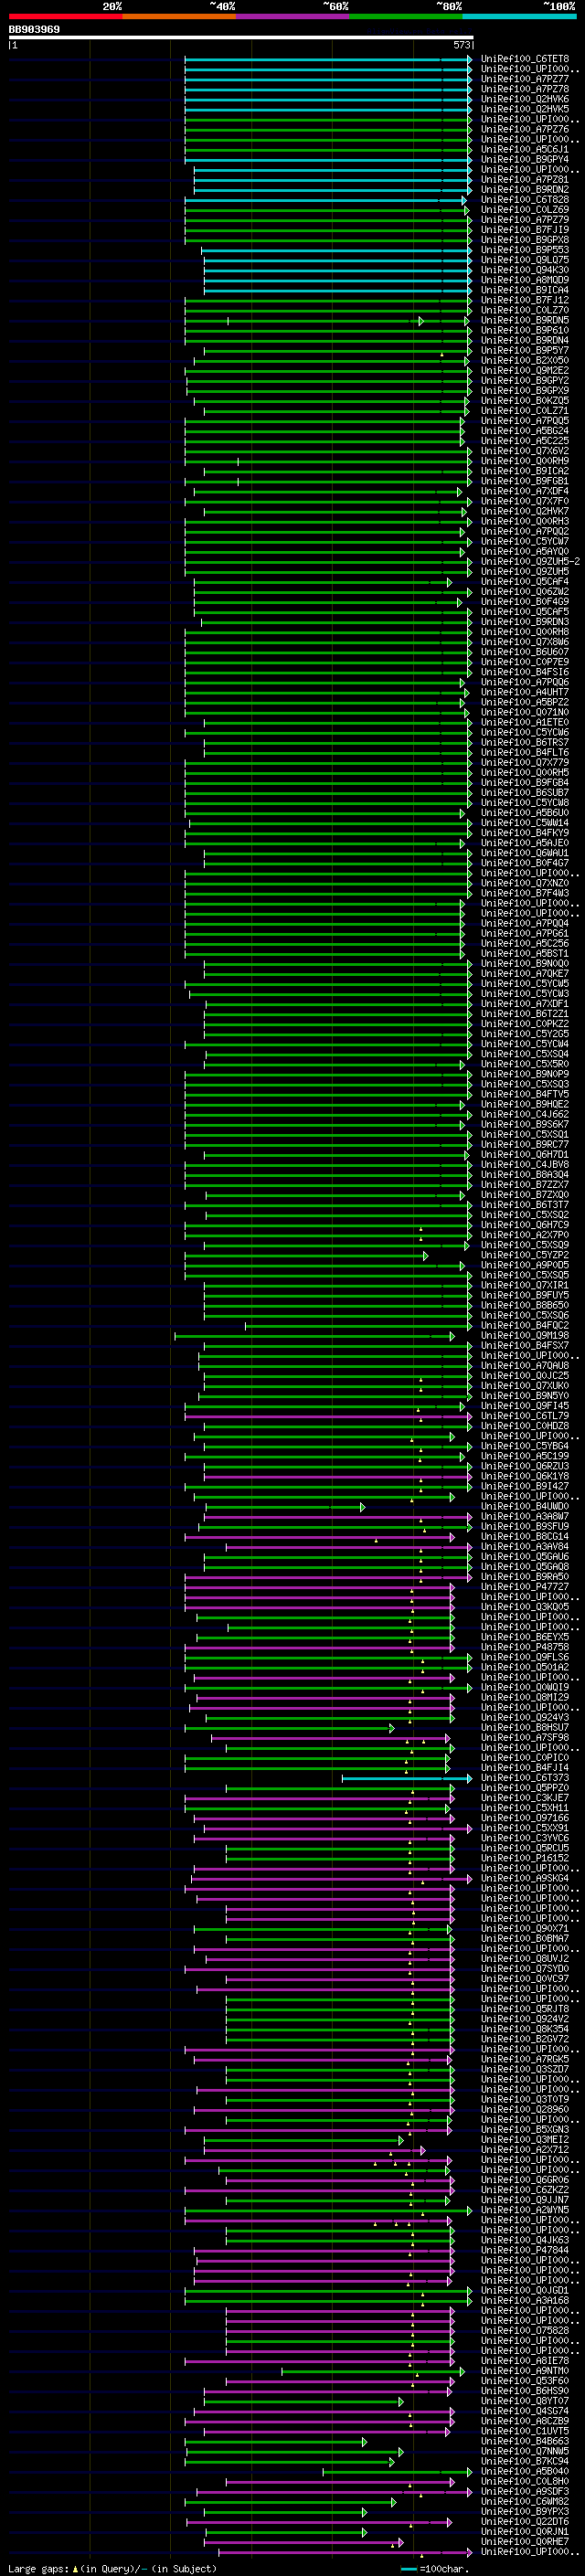Click the cyan alignment bar for UniRef100_C6T373

click(x=406, y=1778)
